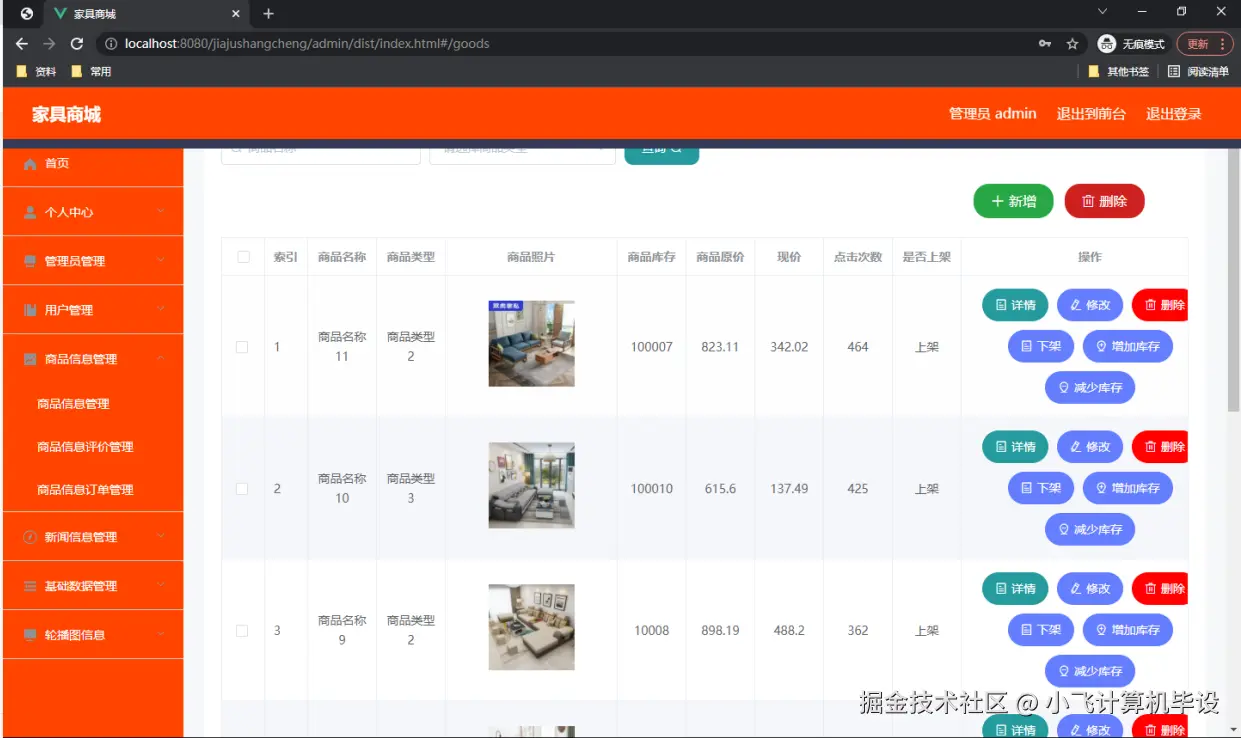Viewport: 1241px width, 738px height.
Task: Expand 管理员管理 menu chevron
Action: 161,260
